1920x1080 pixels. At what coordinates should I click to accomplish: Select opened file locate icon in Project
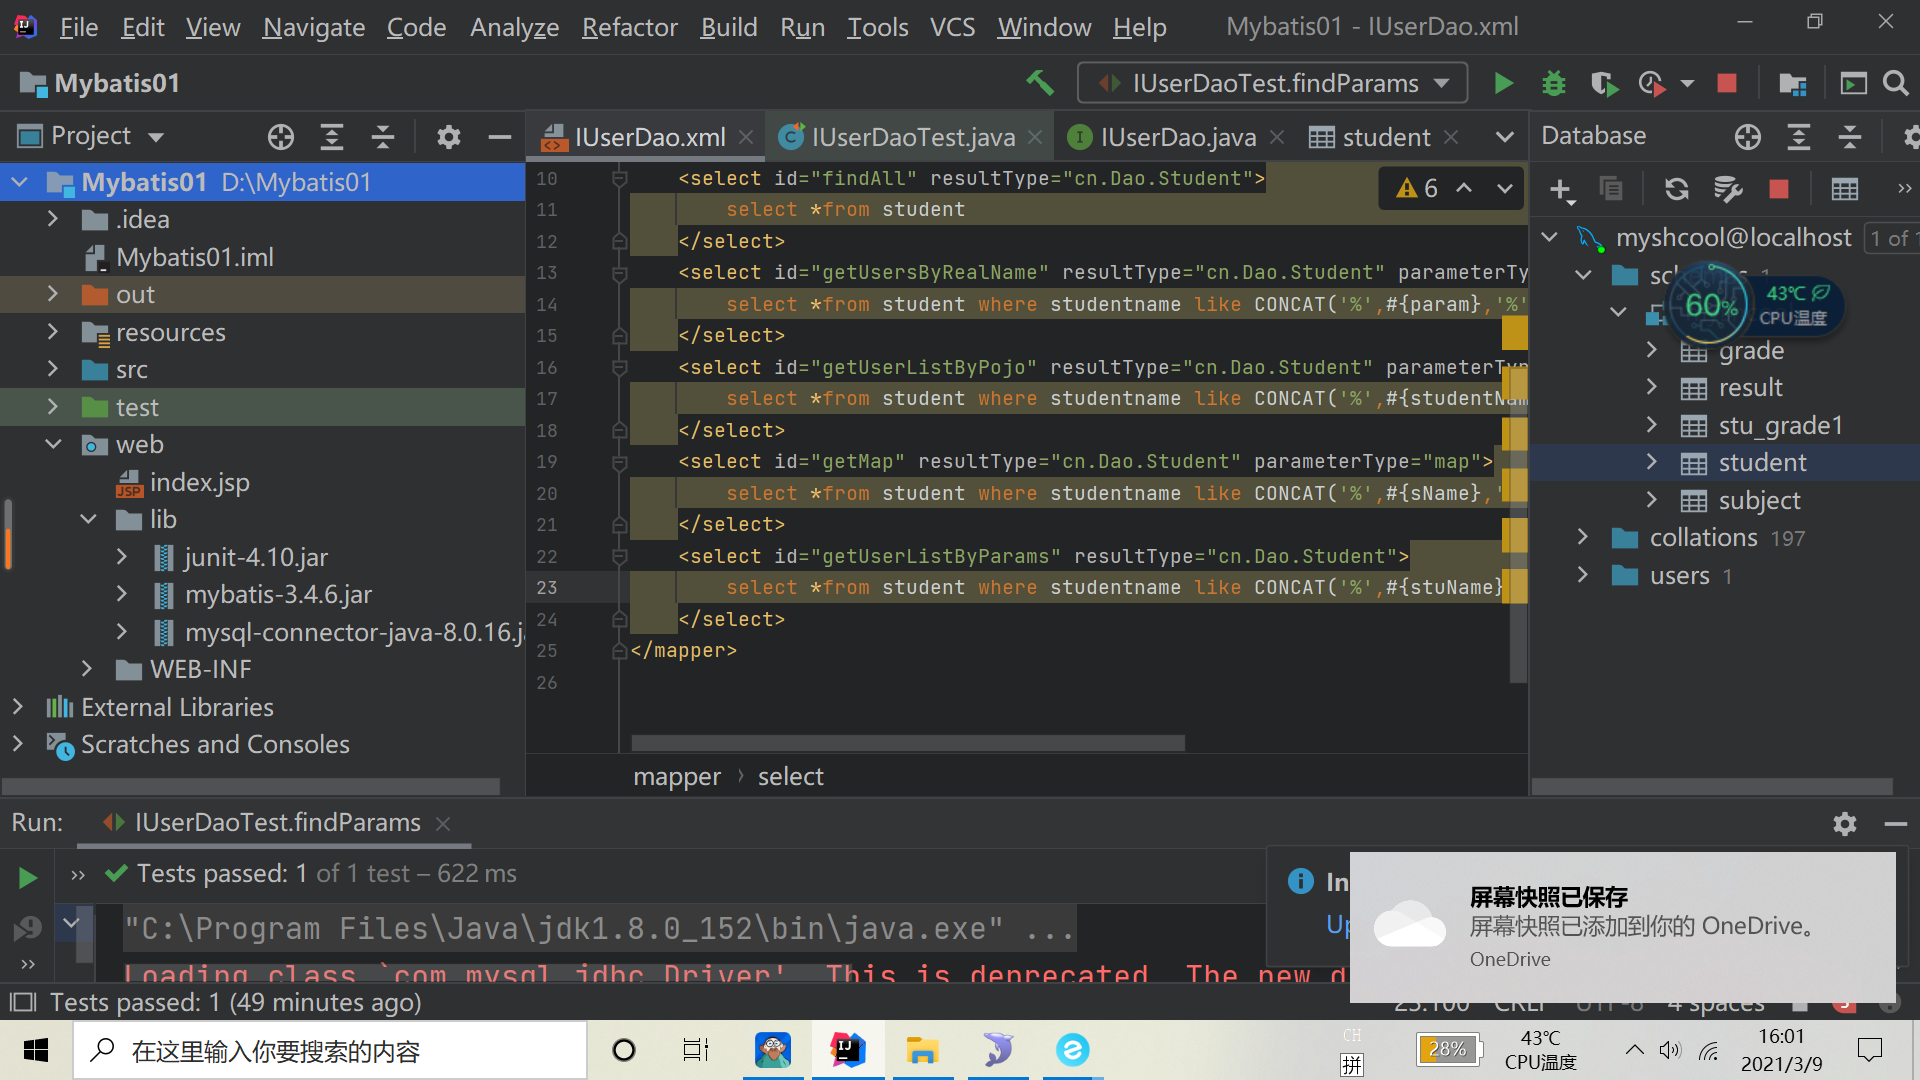click(281, 137)
